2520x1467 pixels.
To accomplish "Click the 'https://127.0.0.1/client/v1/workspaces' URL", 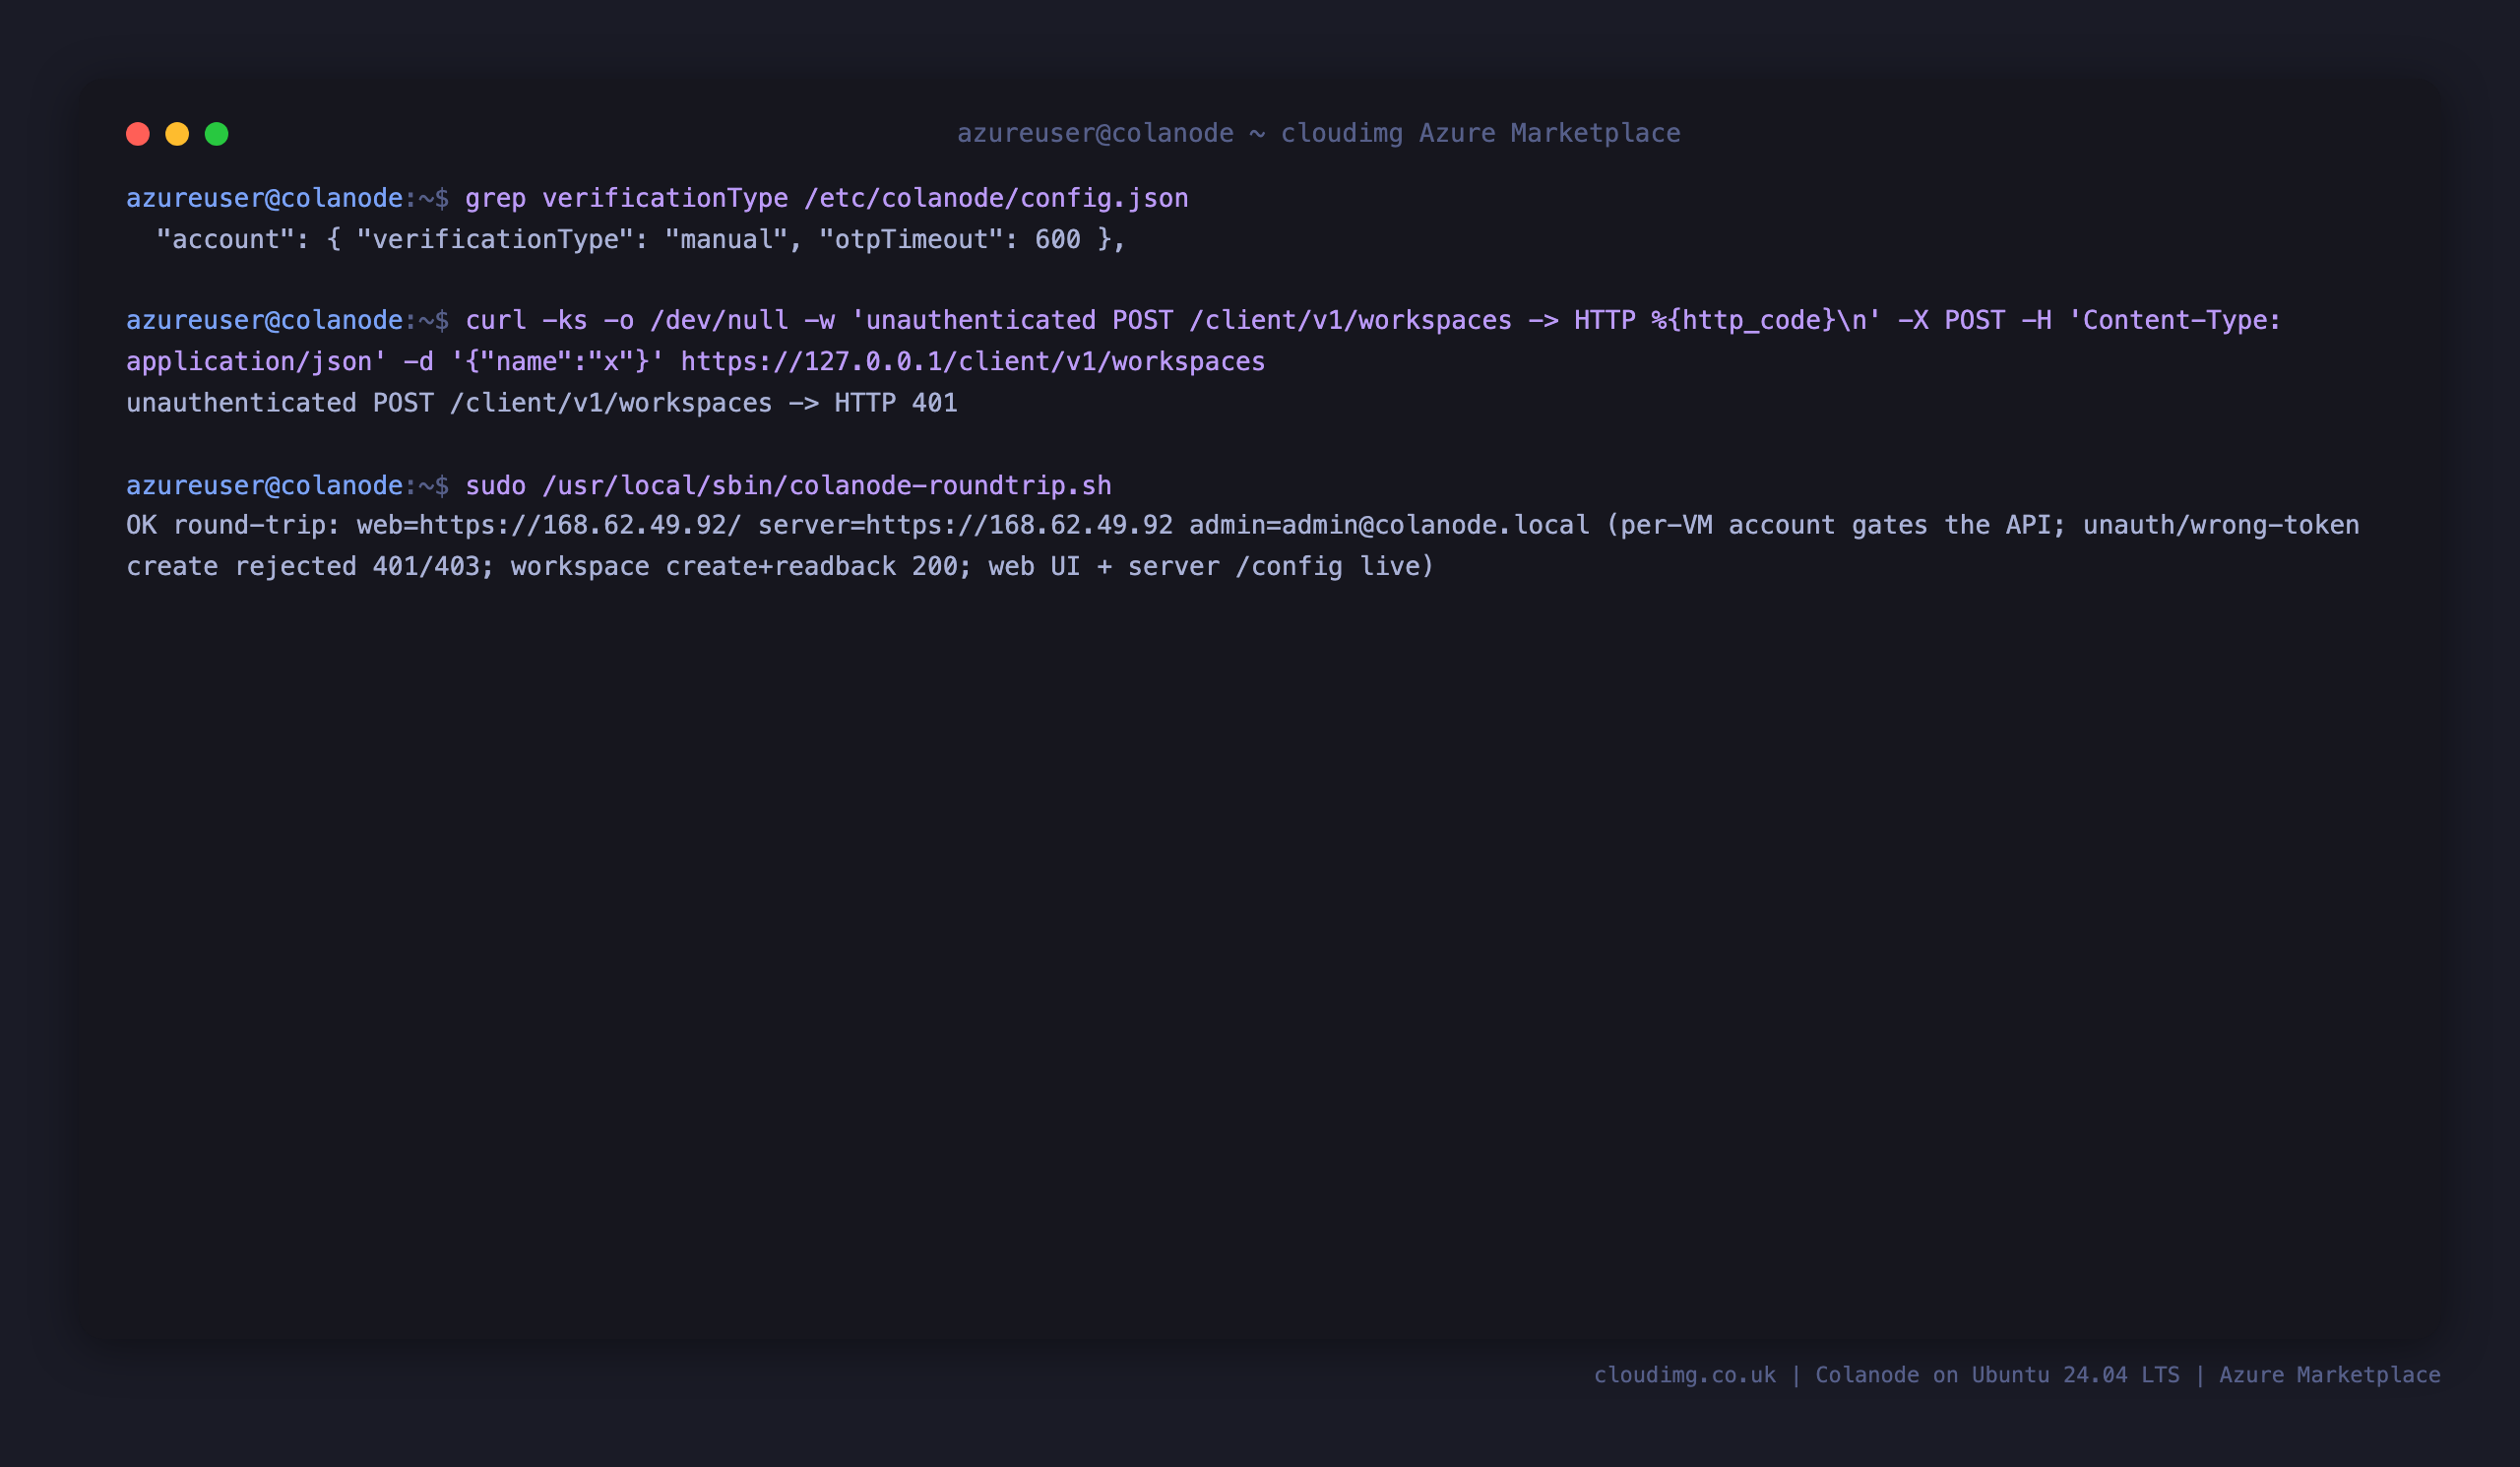I will 973,361.
